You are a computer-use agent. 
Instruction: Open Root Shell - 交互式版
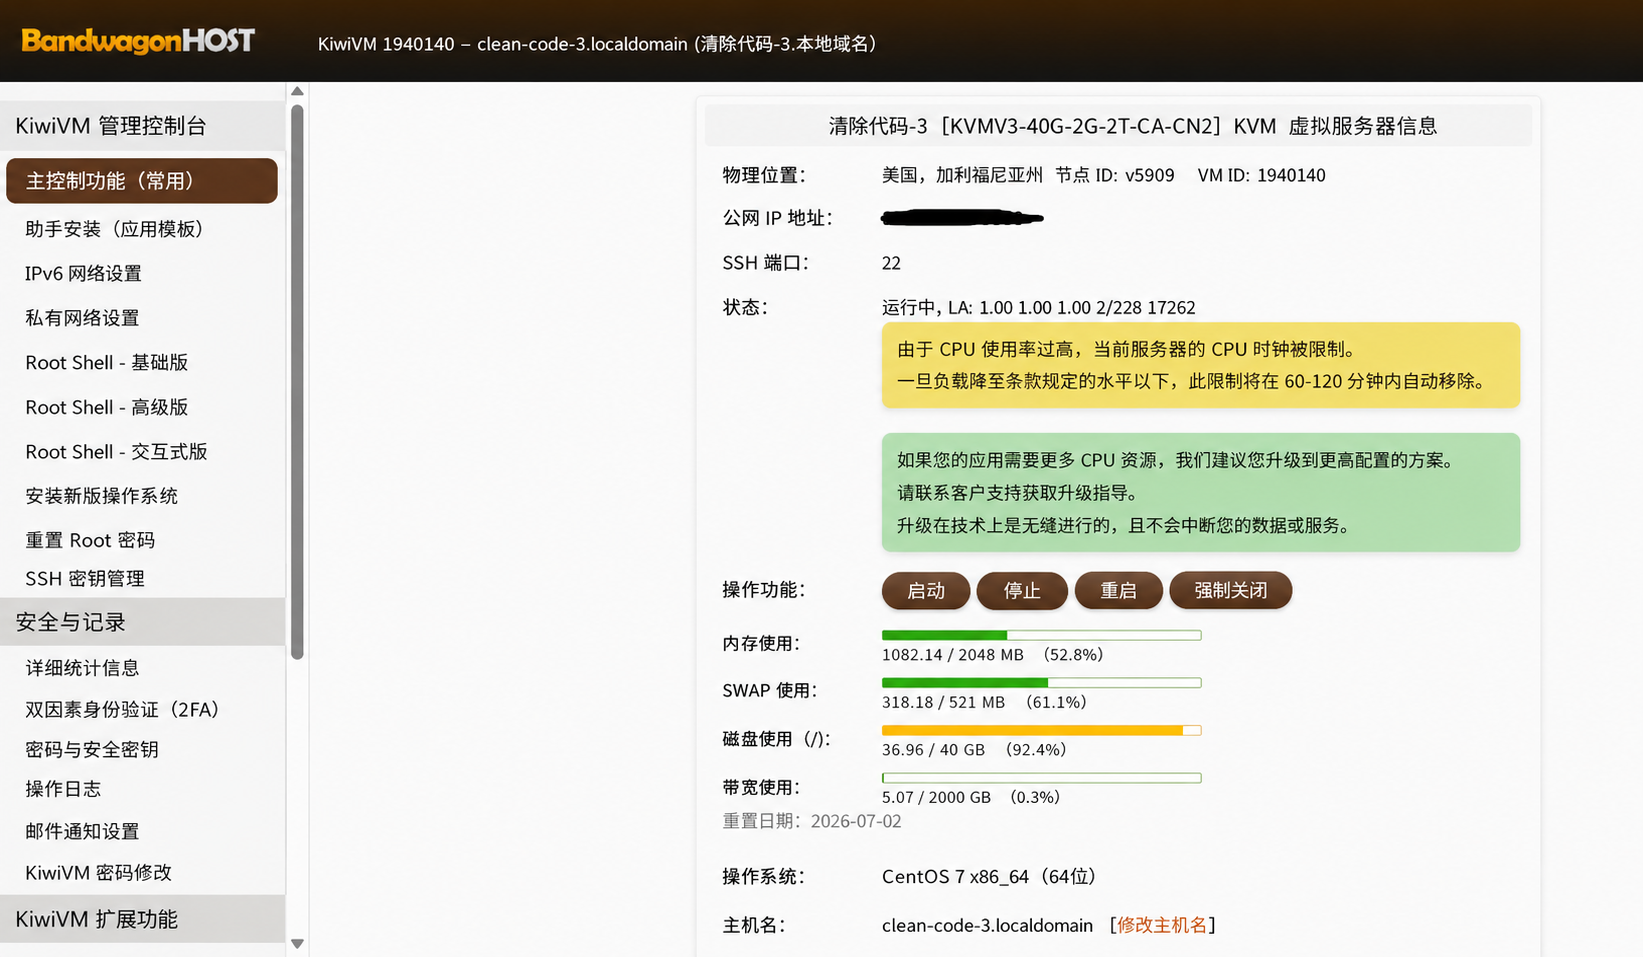(116, 451)
